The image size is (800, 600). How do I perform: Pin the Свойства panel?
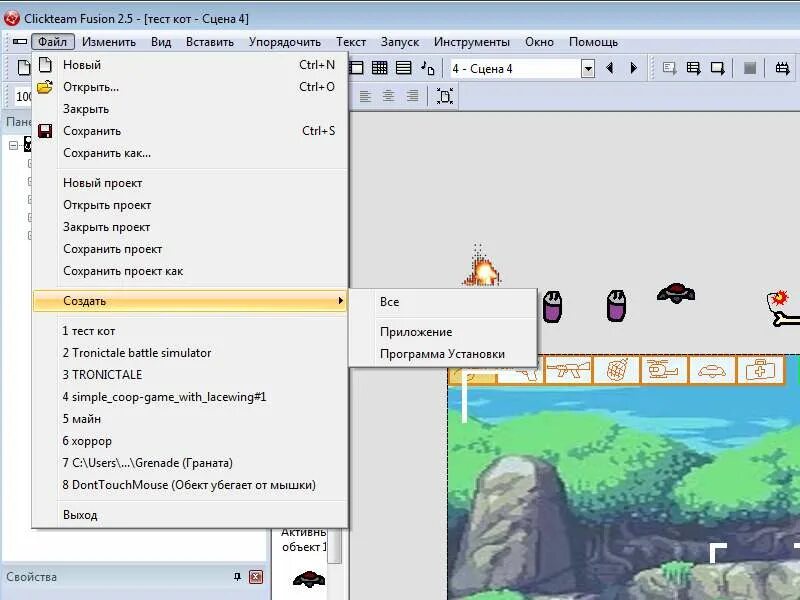pyautogui.click(x=237, y=577)
